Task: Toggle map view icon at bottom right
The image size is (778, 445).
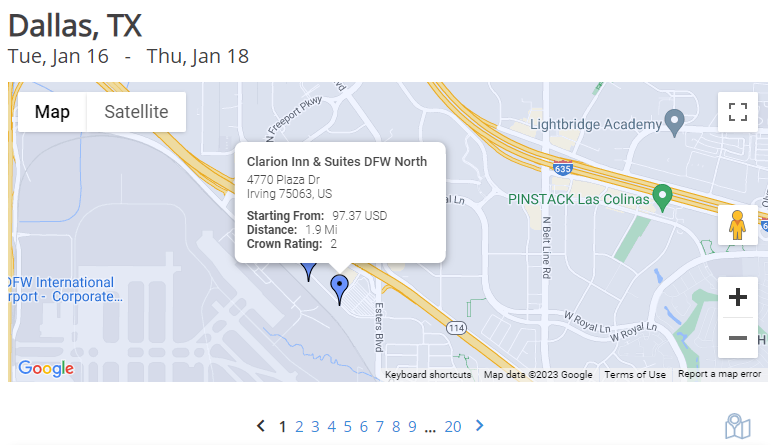Action: [x=737, y=427]
